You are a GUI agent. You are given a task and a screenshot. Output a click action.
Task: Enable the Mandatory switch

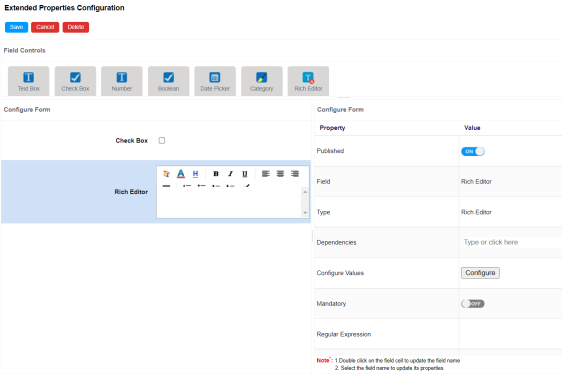473,304
